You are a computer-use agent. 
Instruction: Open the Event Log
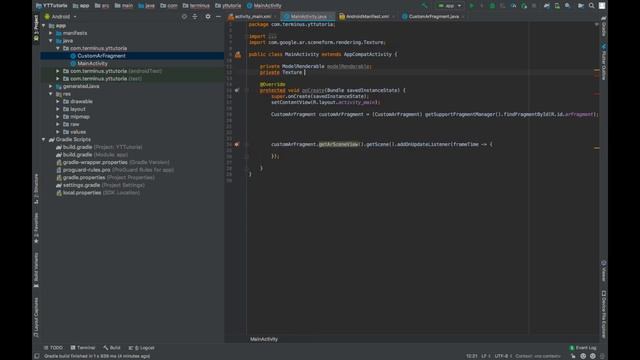click(583, 348)
